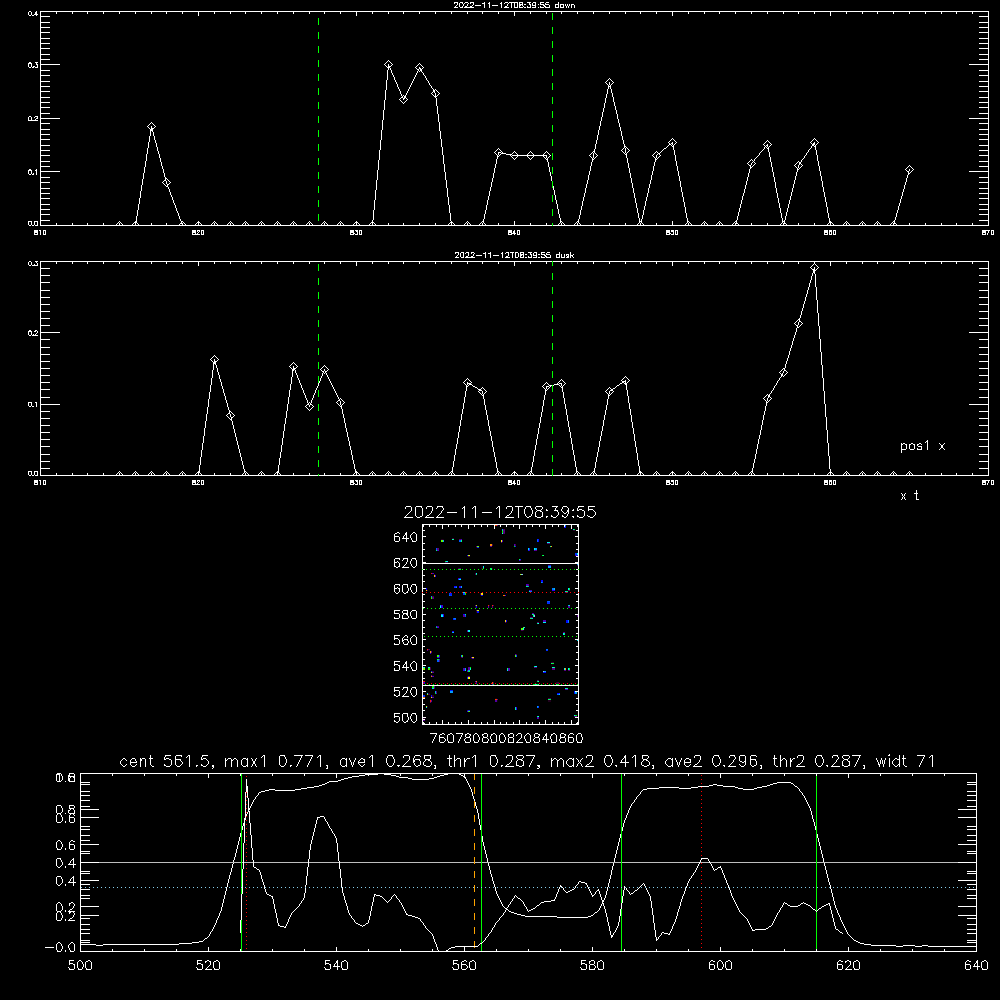
Task: Select the "max1 0.771" value in the header
Action: [276, 761]
